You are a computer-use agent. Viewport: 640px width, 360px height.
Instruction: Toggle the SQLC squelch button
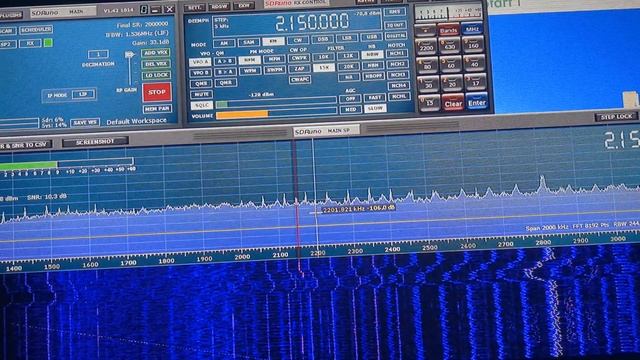(202, 105)
